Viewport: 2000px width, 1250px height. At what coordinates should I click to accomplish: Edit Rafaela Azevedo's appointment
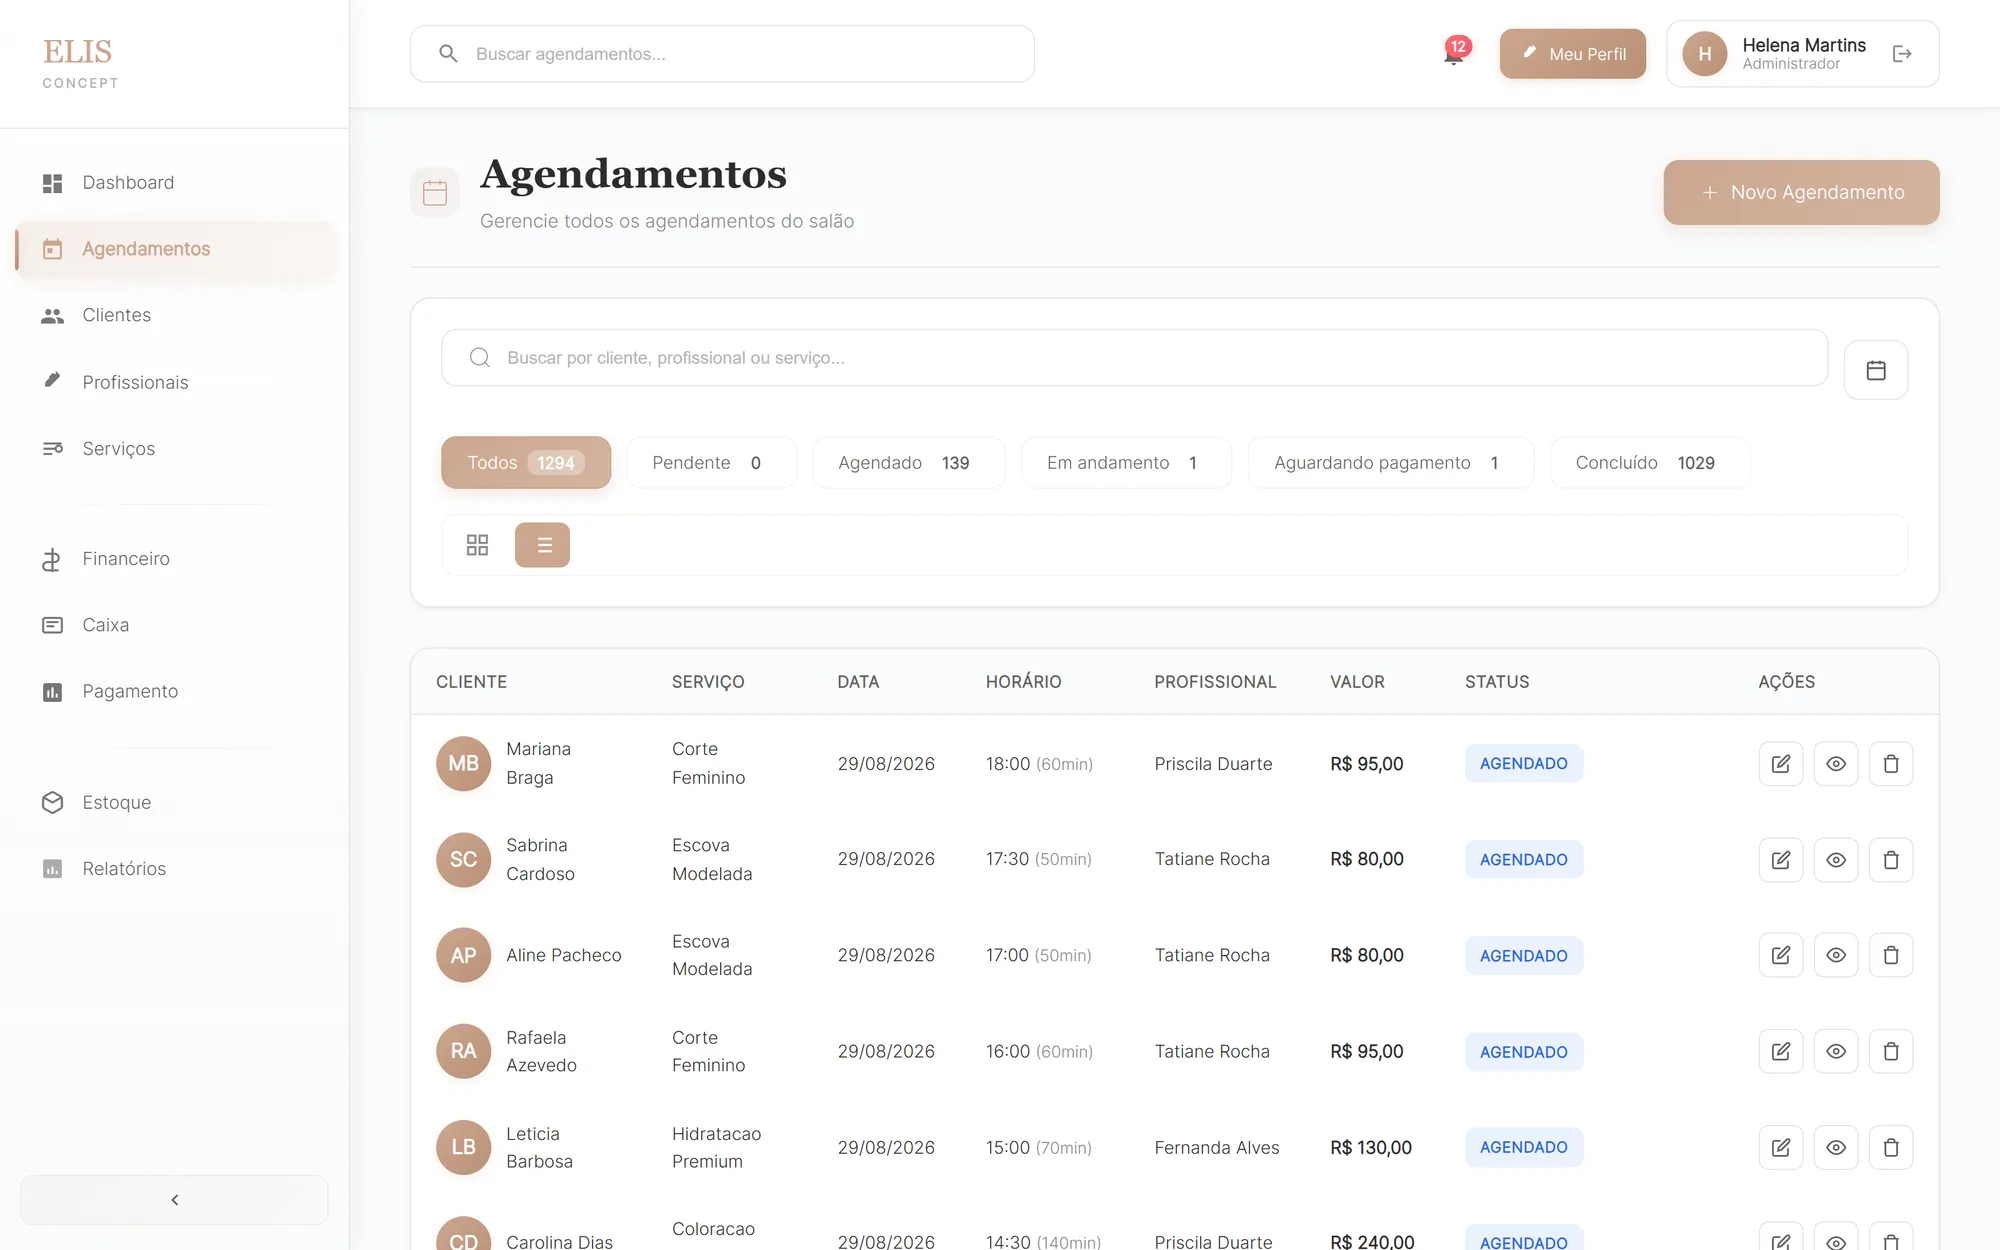[x=1781, y=1051]
